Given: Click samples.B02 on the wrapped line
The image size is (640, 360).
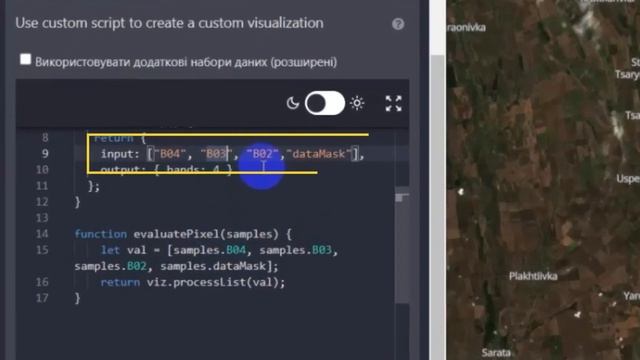Looking at the screenshot, I should 110,266.
